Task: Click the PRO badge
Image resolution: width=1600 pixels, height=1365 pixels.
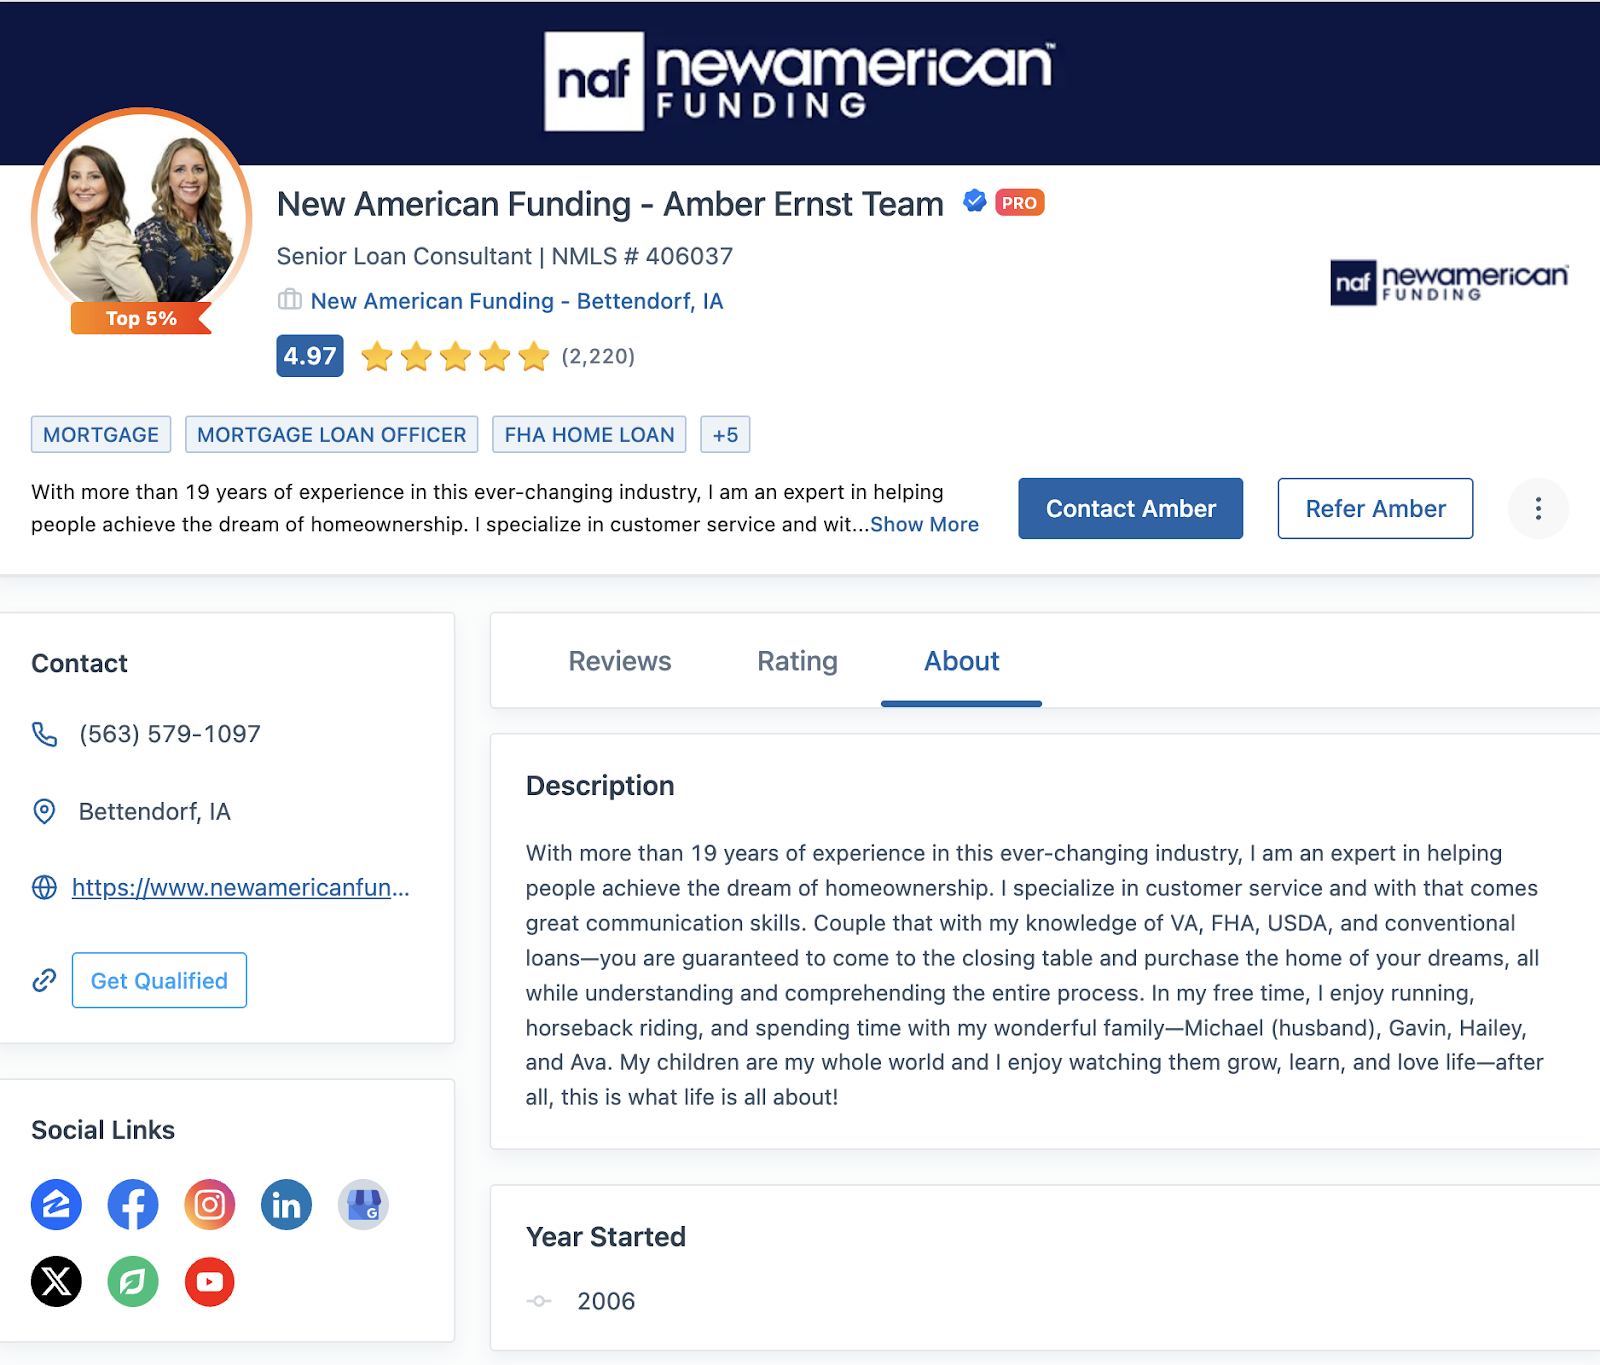Action: click(1019, 203)
